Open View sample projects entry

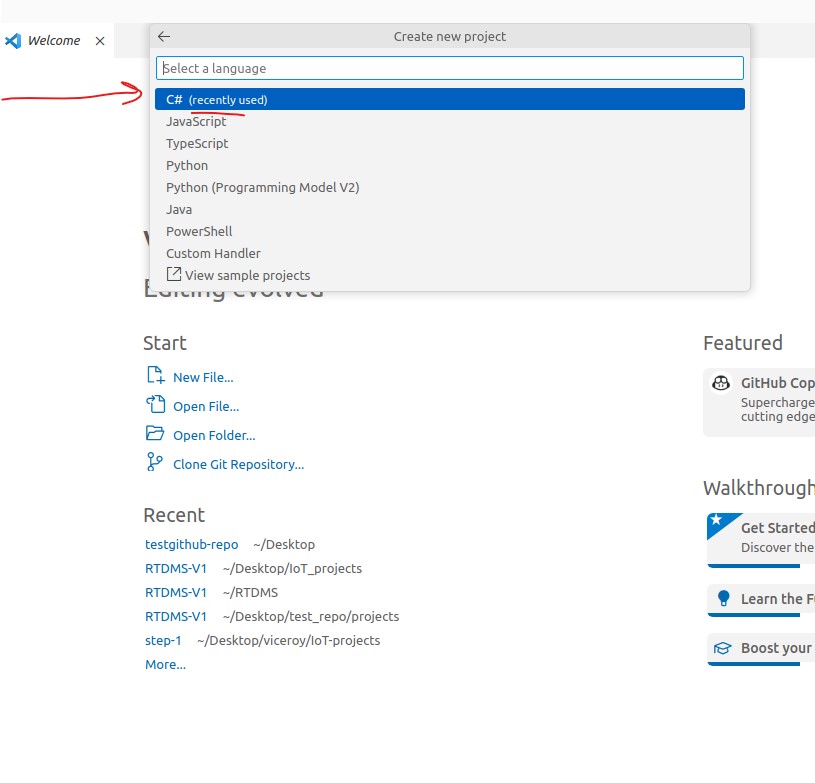coord(450,275)
